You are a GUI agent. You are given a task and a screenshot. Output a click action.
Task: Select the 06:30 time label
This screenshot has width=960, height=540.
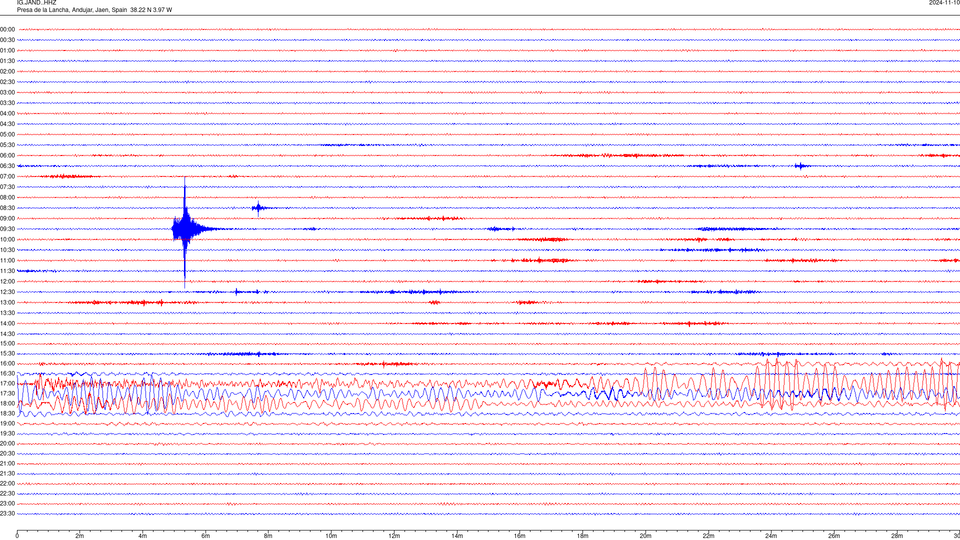tap(7, 166)
